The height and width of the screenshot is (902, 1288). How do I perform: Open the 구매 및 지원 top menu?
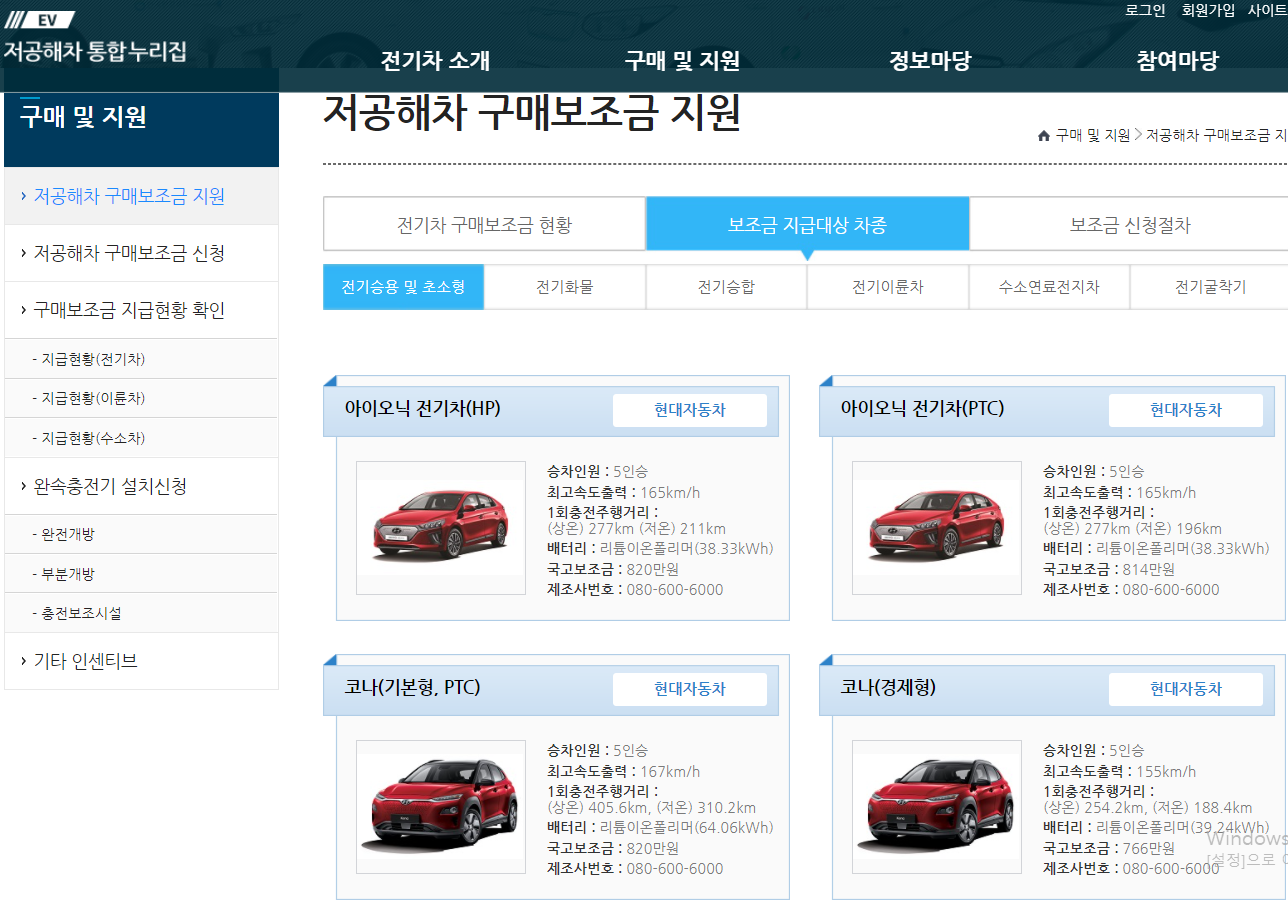coord(682,61)
